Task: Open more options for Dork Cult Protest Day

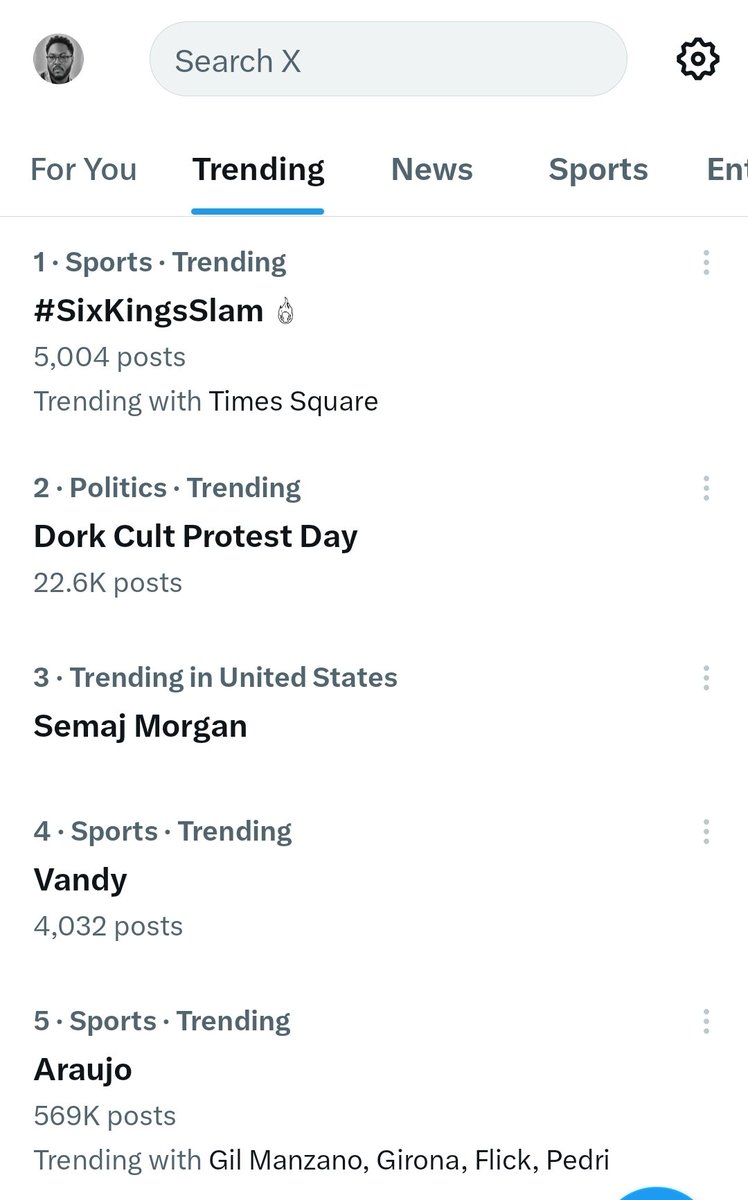Action: click(706, 488)
